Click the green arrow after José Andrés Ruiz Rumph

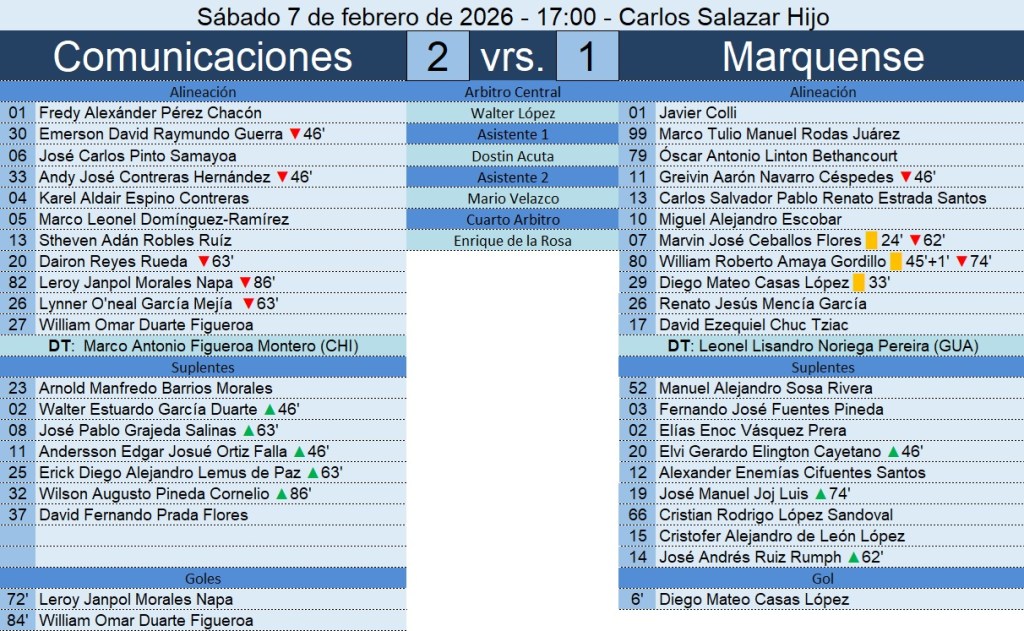853,557
